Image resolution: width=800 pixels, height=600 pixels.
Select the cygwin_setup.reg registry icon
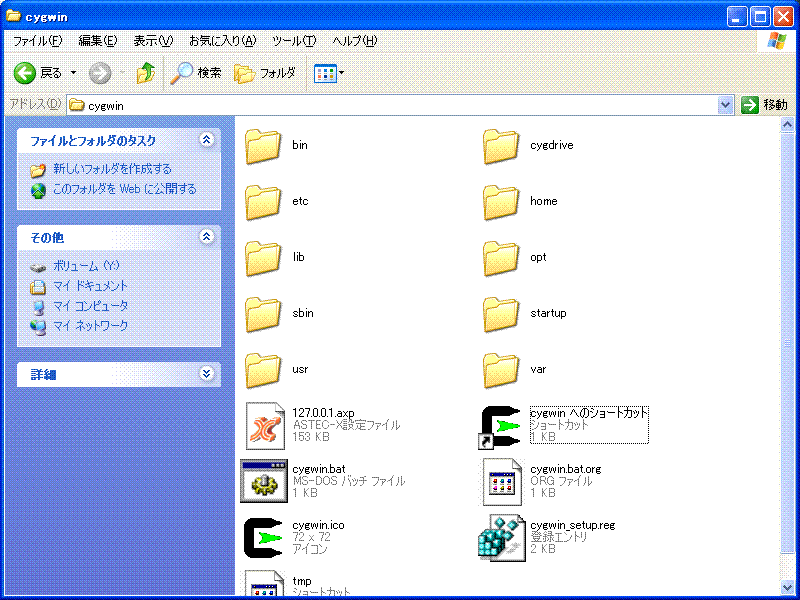click(502, 538)
